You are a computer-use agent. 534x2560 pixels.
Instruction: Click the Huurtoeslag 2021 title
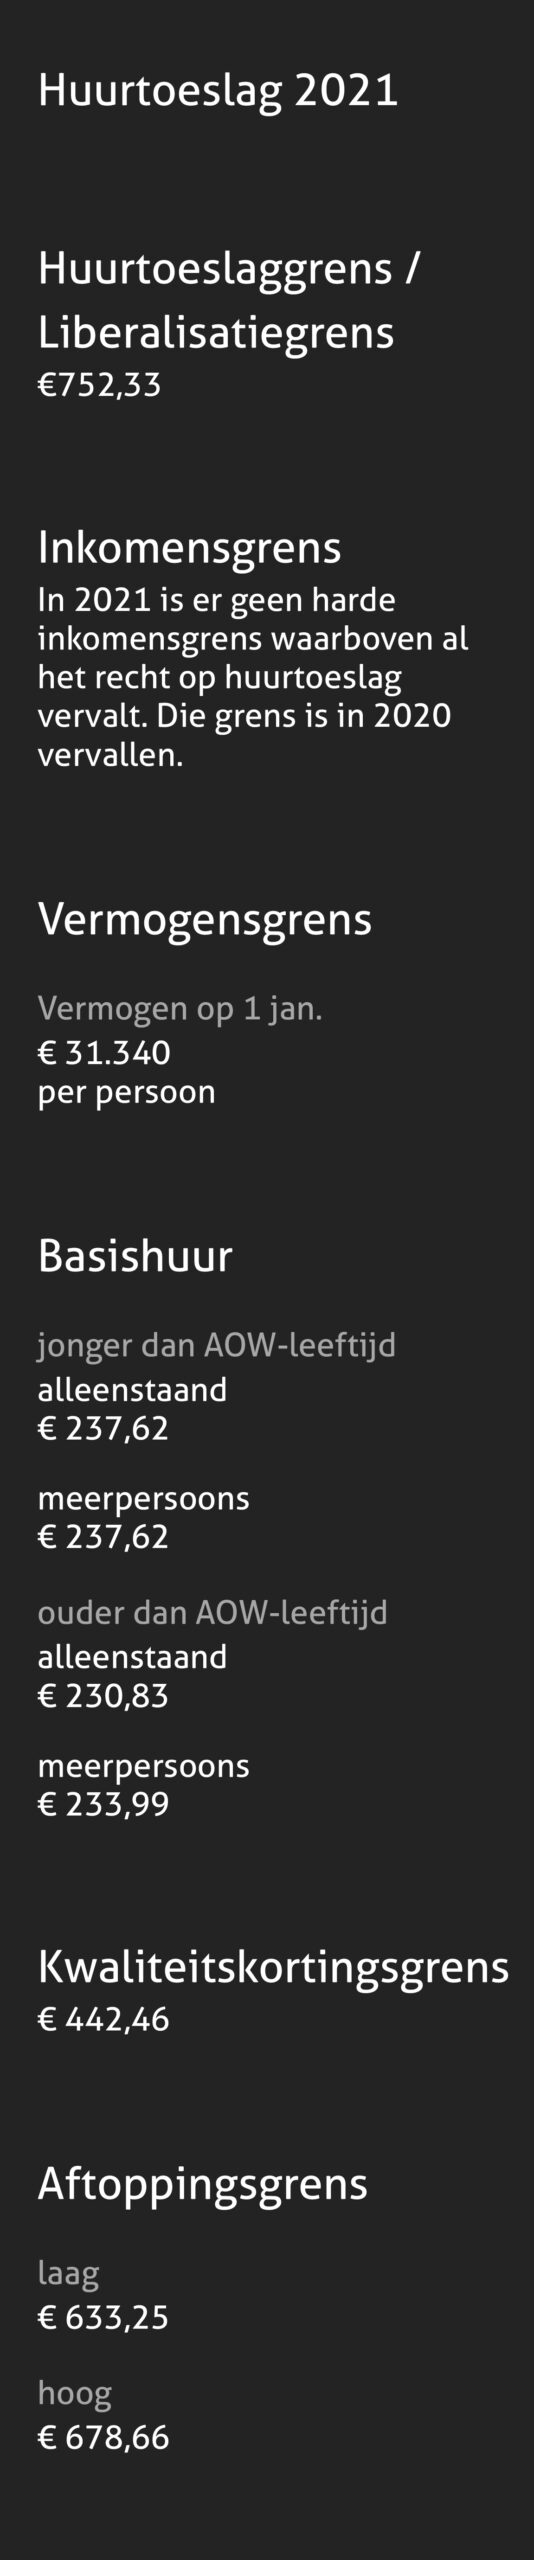pyautogui.click(x=218, y=91)
